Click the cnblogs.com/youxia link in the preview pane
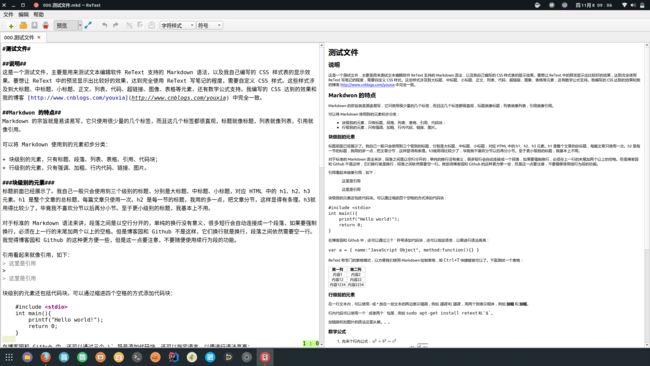The height and width of the screenshot is (366, 650). tap(367, 85)
